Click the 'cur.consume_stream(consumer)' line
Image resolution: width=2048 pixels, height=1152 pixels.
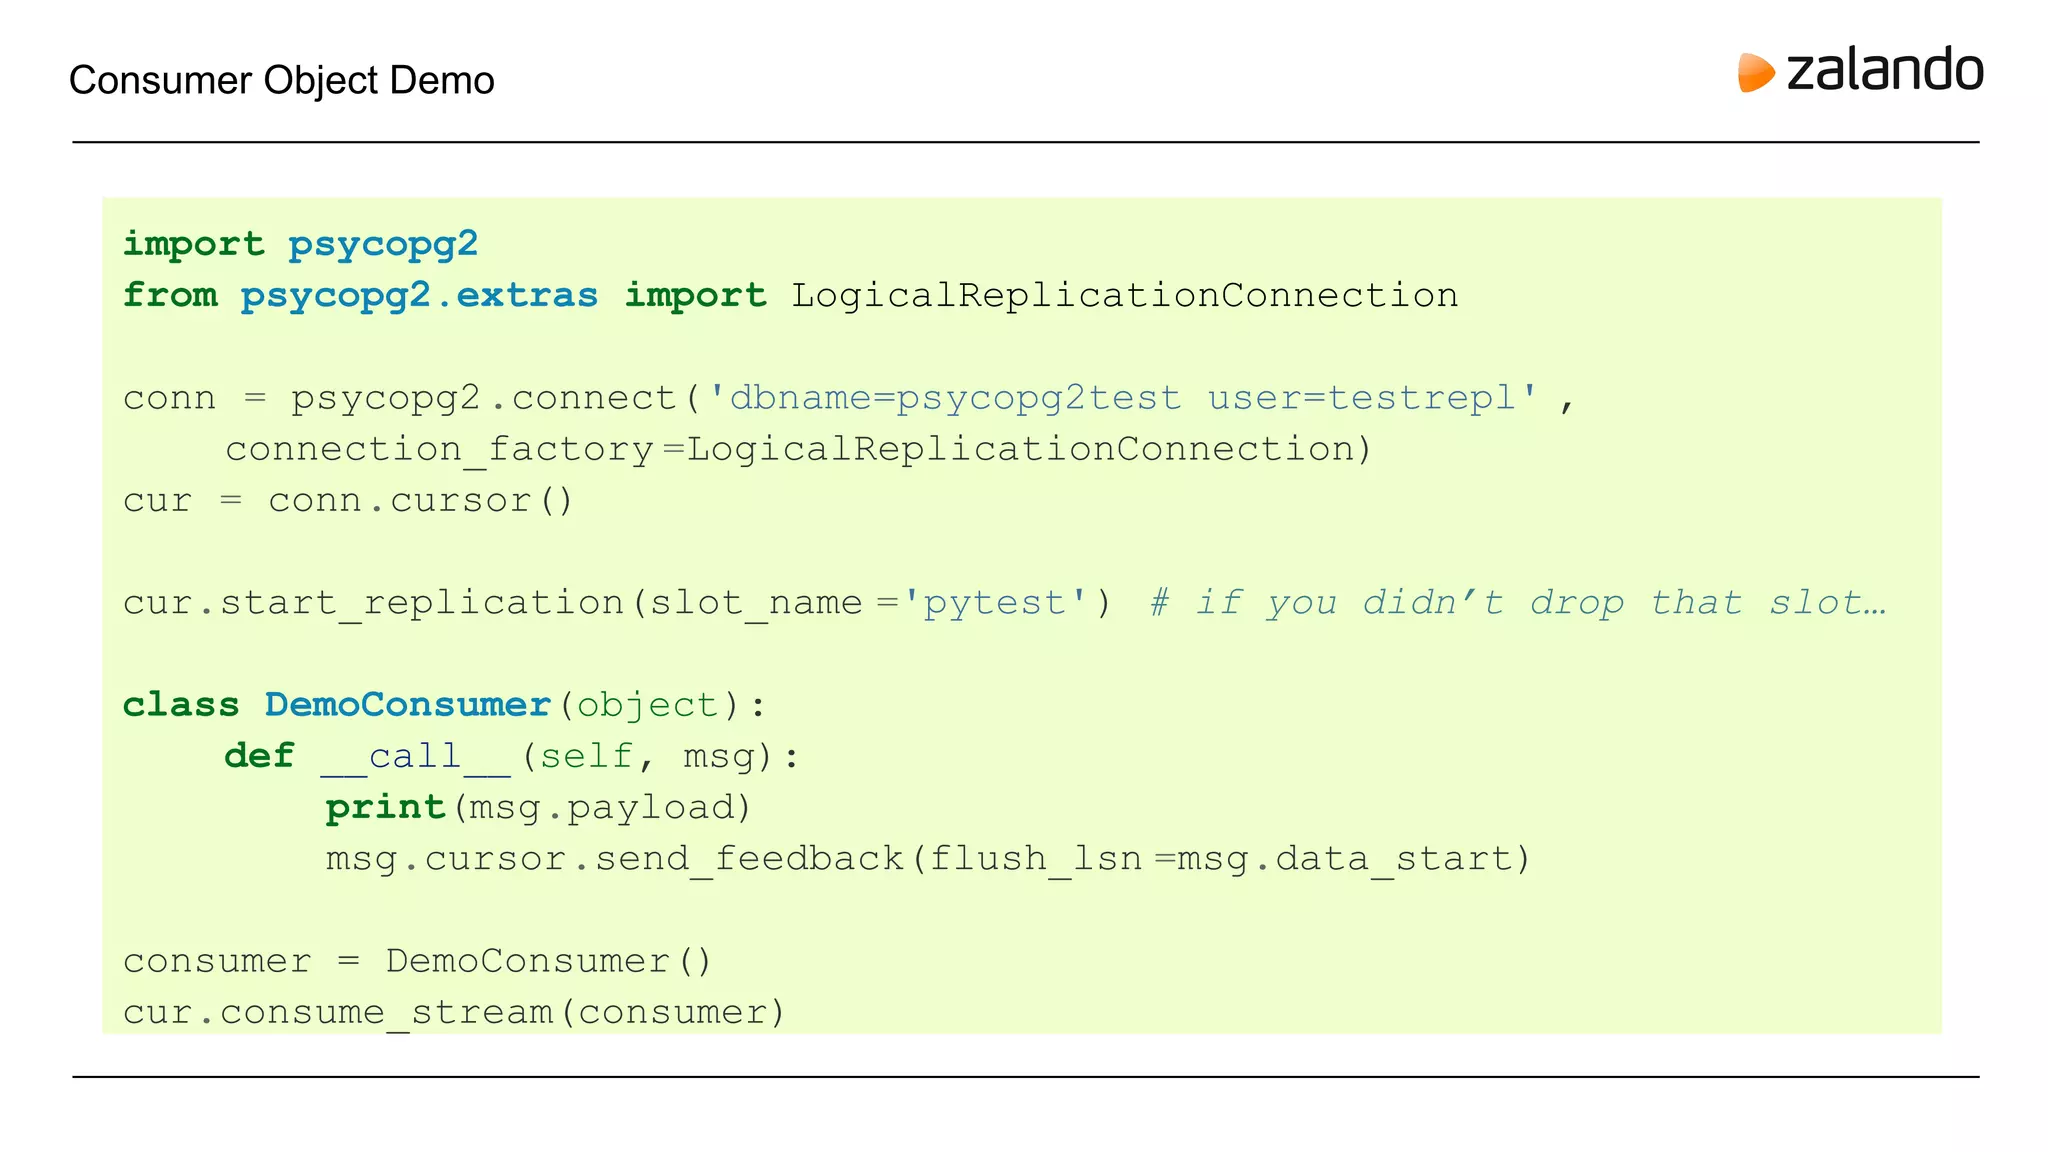455,1013
